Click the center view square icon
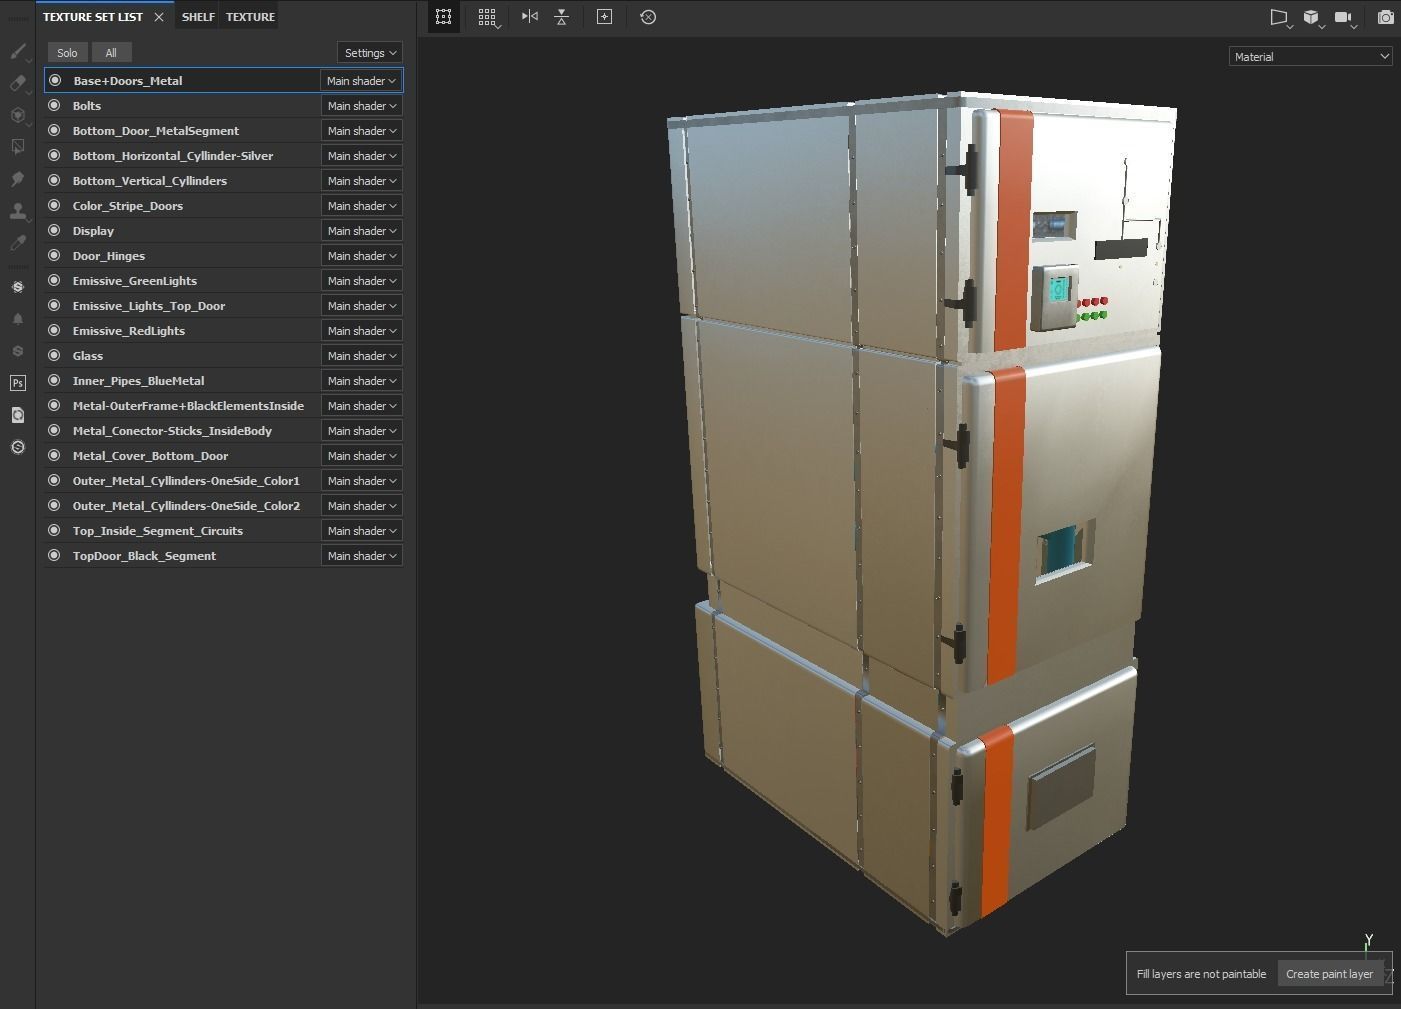This screenshot has height=1009, width=1401. coord(605,17)
